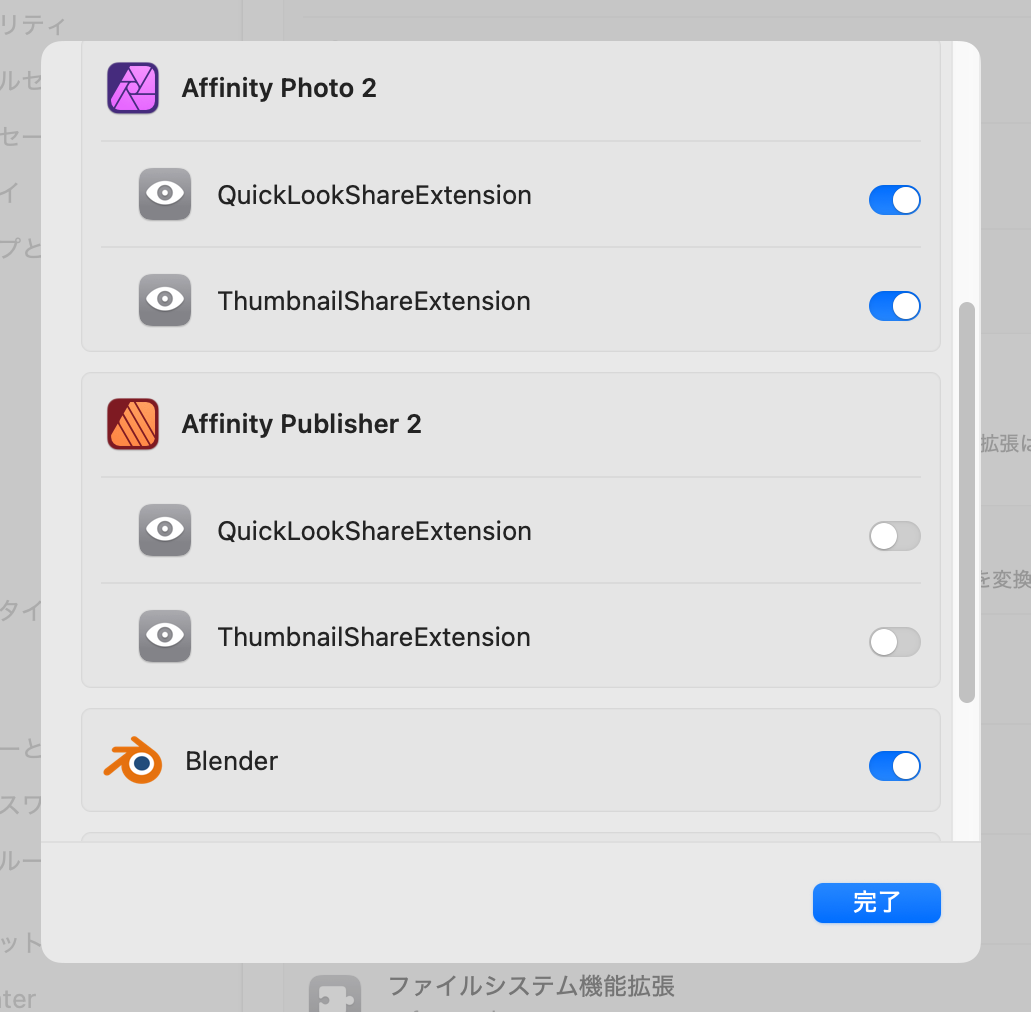Click eye icon of Affinity Photo ThumbnailShareExtension

pyautogui.click(x=165, y=300)
